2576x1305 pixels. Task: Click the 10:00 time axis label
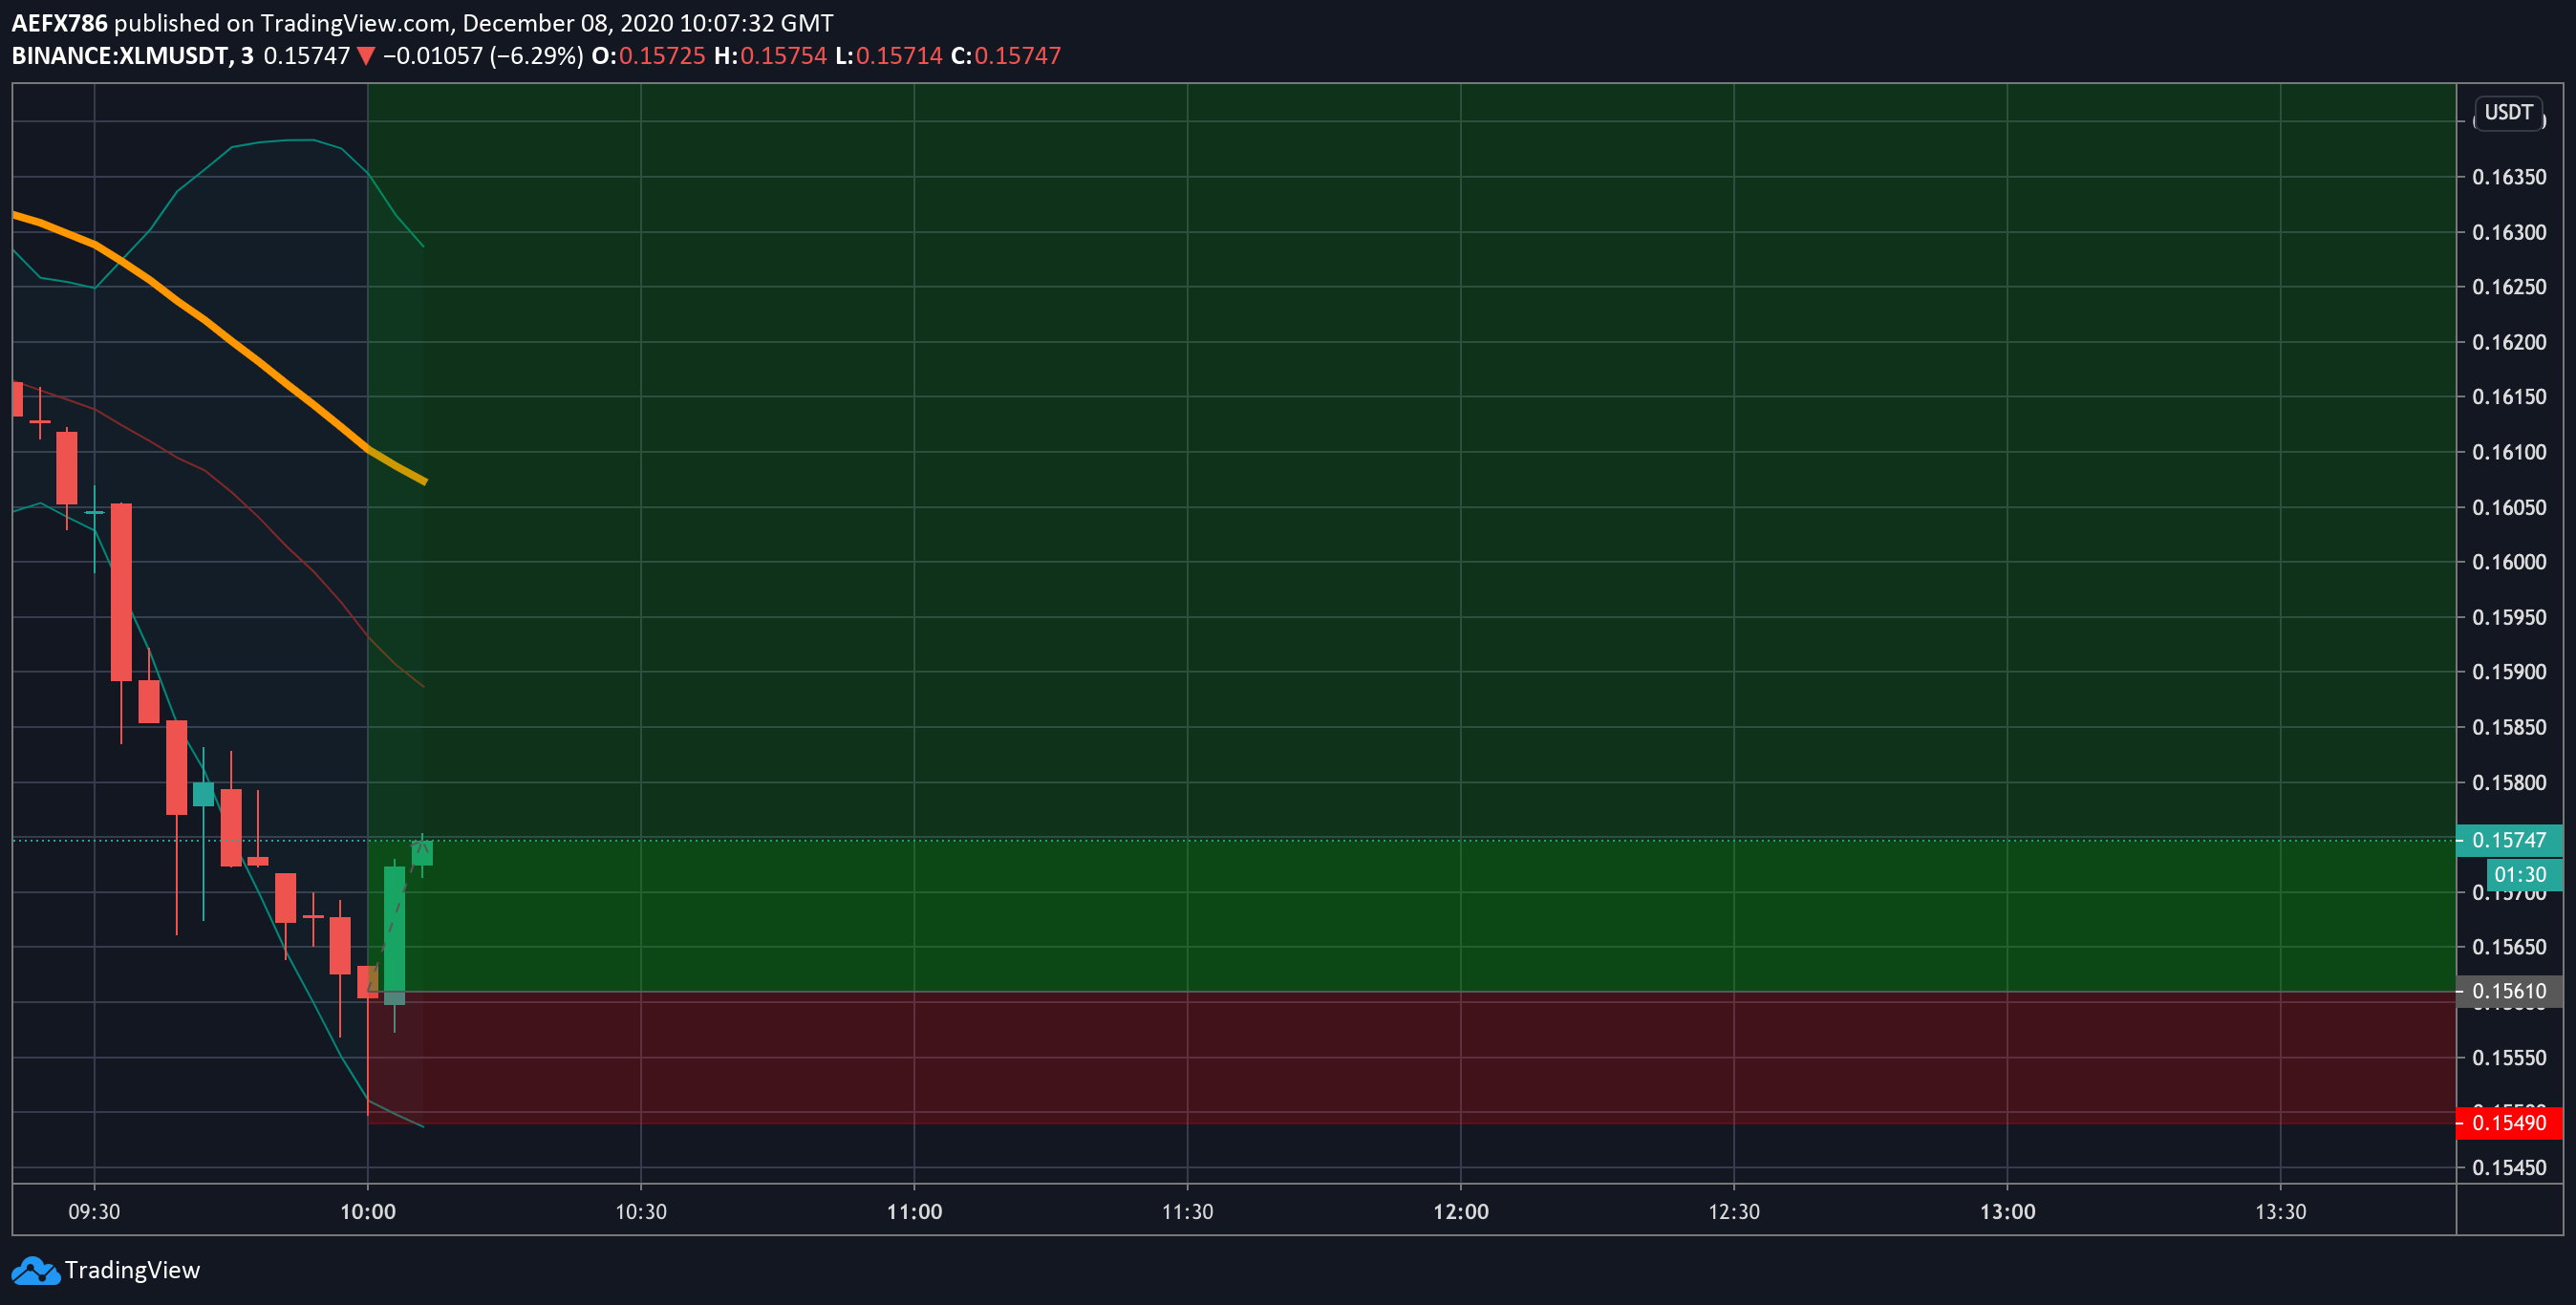click(368, 1212)
